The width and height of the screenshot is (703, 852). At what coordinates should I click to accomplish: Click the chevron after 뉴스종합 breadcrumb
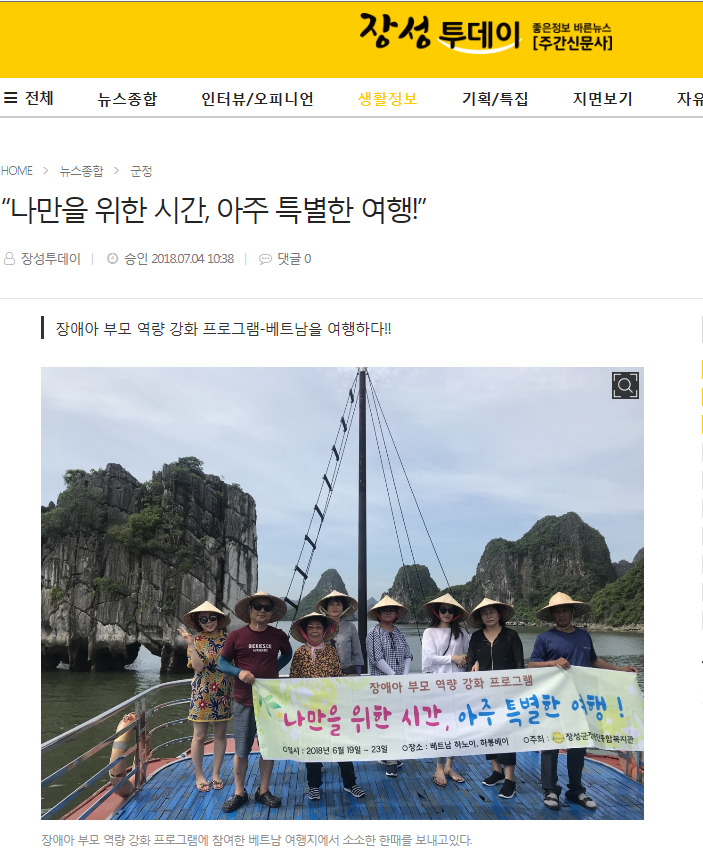pos(116,171)
